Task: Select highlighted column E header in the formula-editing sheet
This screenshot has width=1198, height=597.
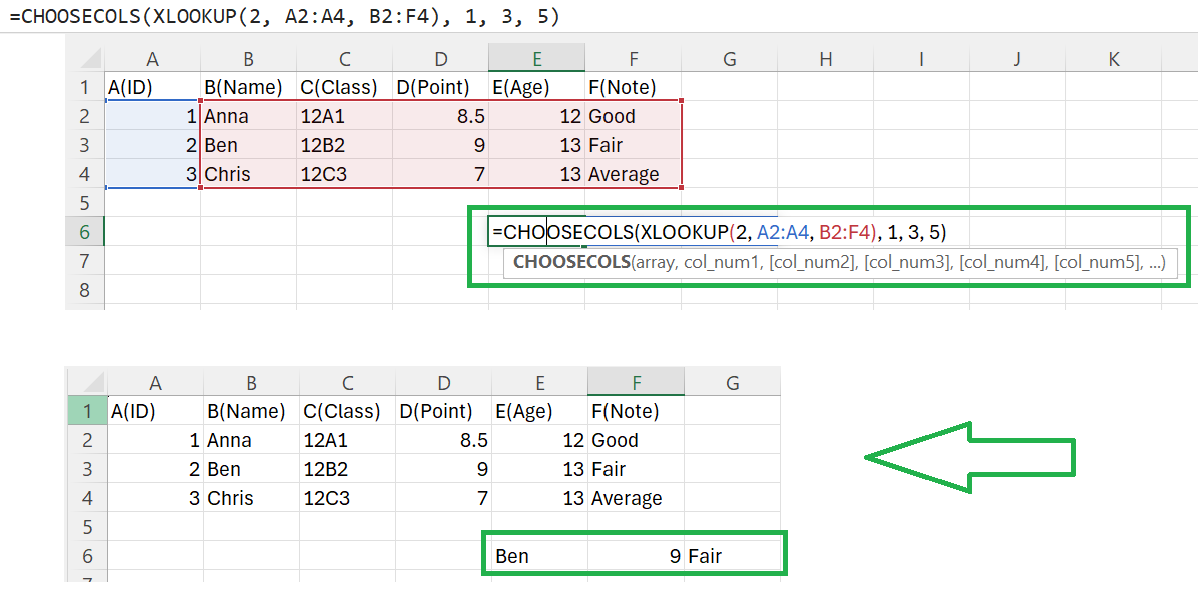Action: pyautogui.click(x=536, y=59)
